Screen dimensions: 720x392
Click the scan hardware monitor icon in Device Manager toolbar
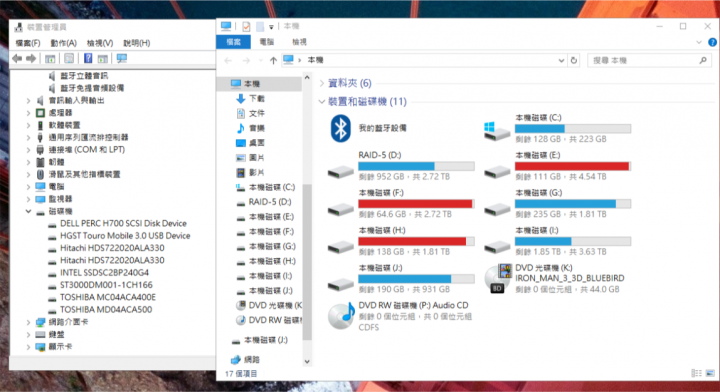(x=122, y=58)
